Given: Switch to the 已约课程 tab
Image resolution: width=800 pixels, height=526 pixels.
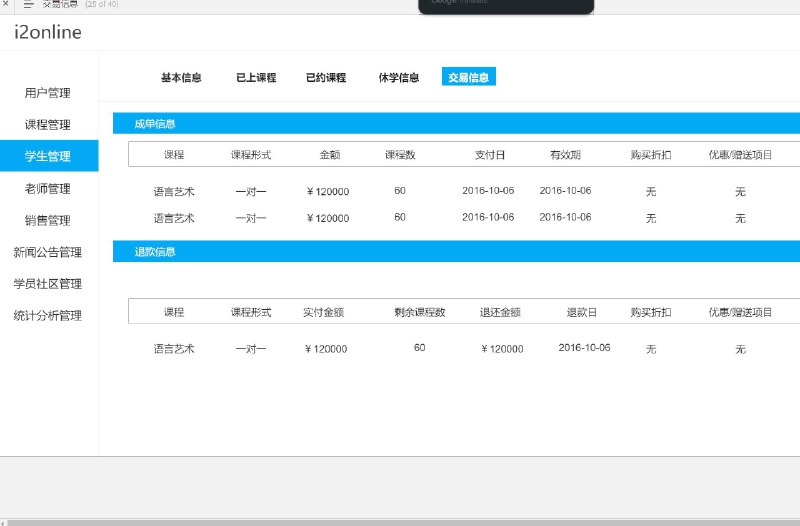Looking at the screenshot, I should 326,78.
